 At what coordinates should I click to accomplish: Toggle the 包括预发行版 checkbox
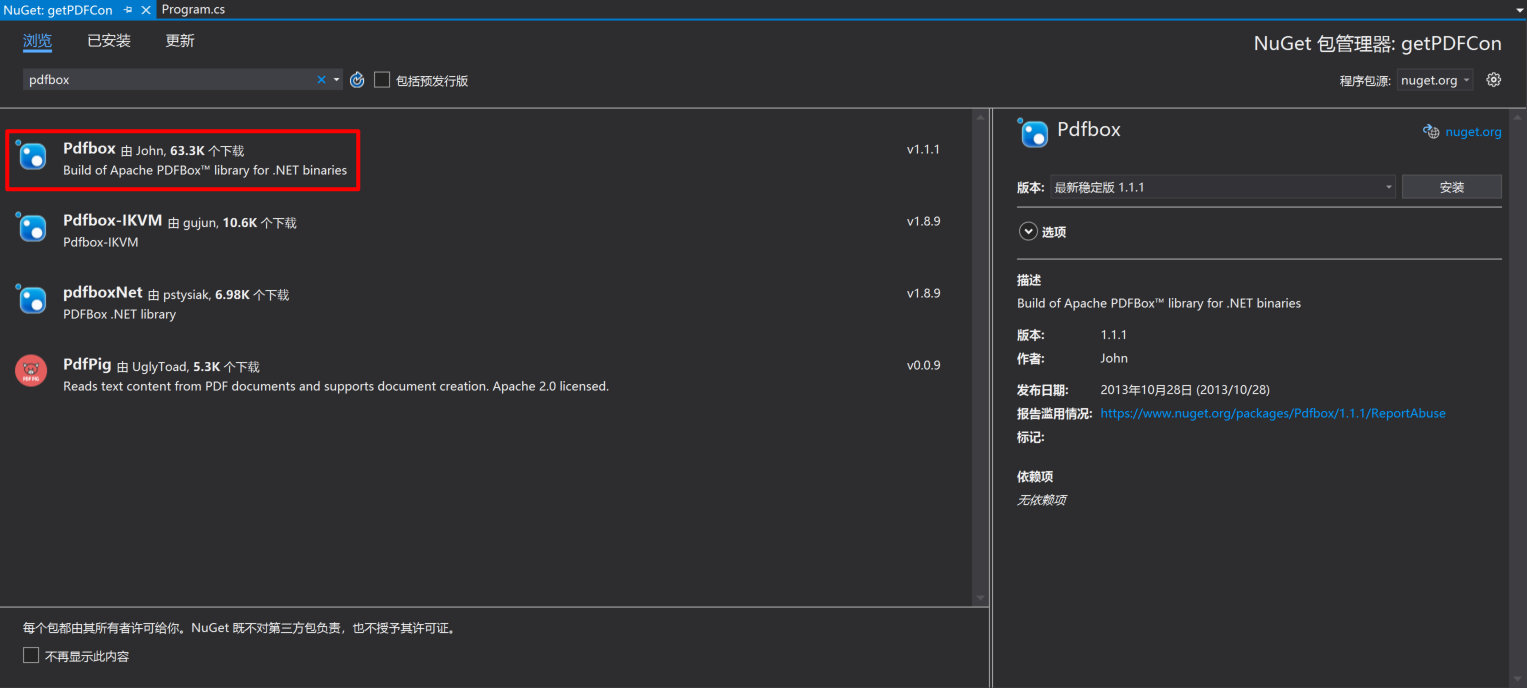[382, 80]
